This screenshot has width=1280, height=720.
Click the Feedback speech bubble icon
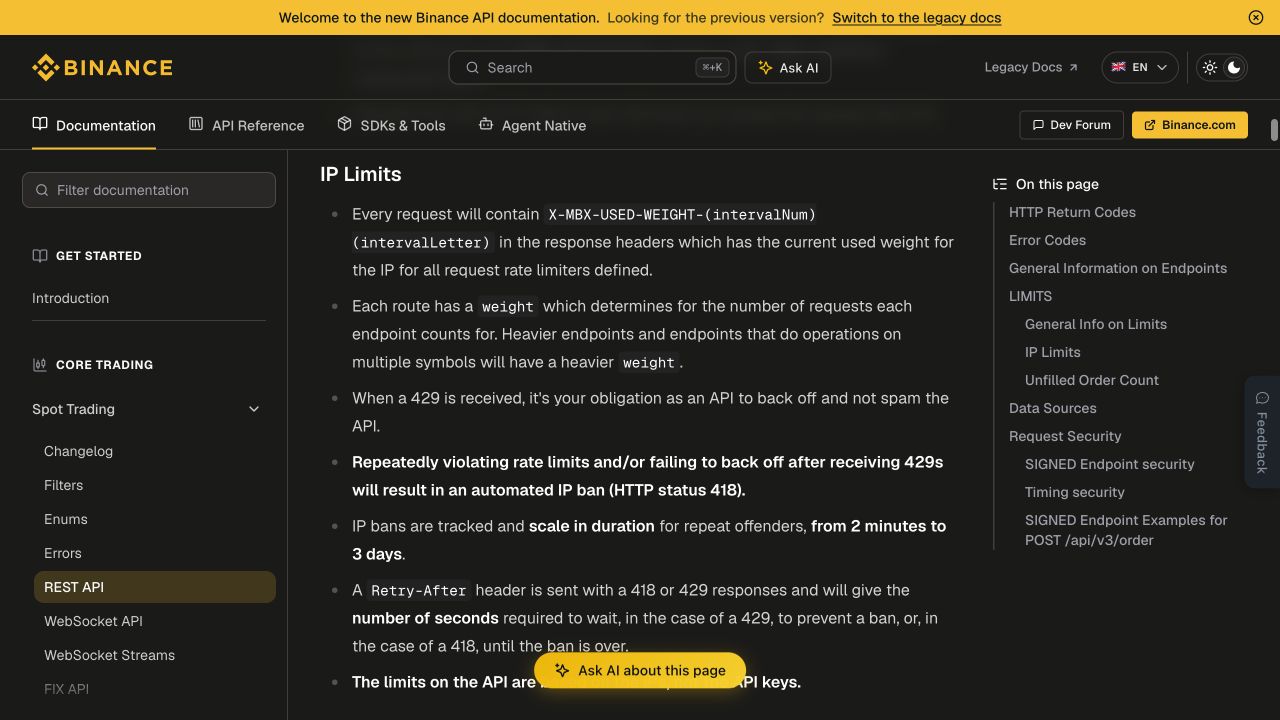pyautogui.click(x=1262, y=397)
